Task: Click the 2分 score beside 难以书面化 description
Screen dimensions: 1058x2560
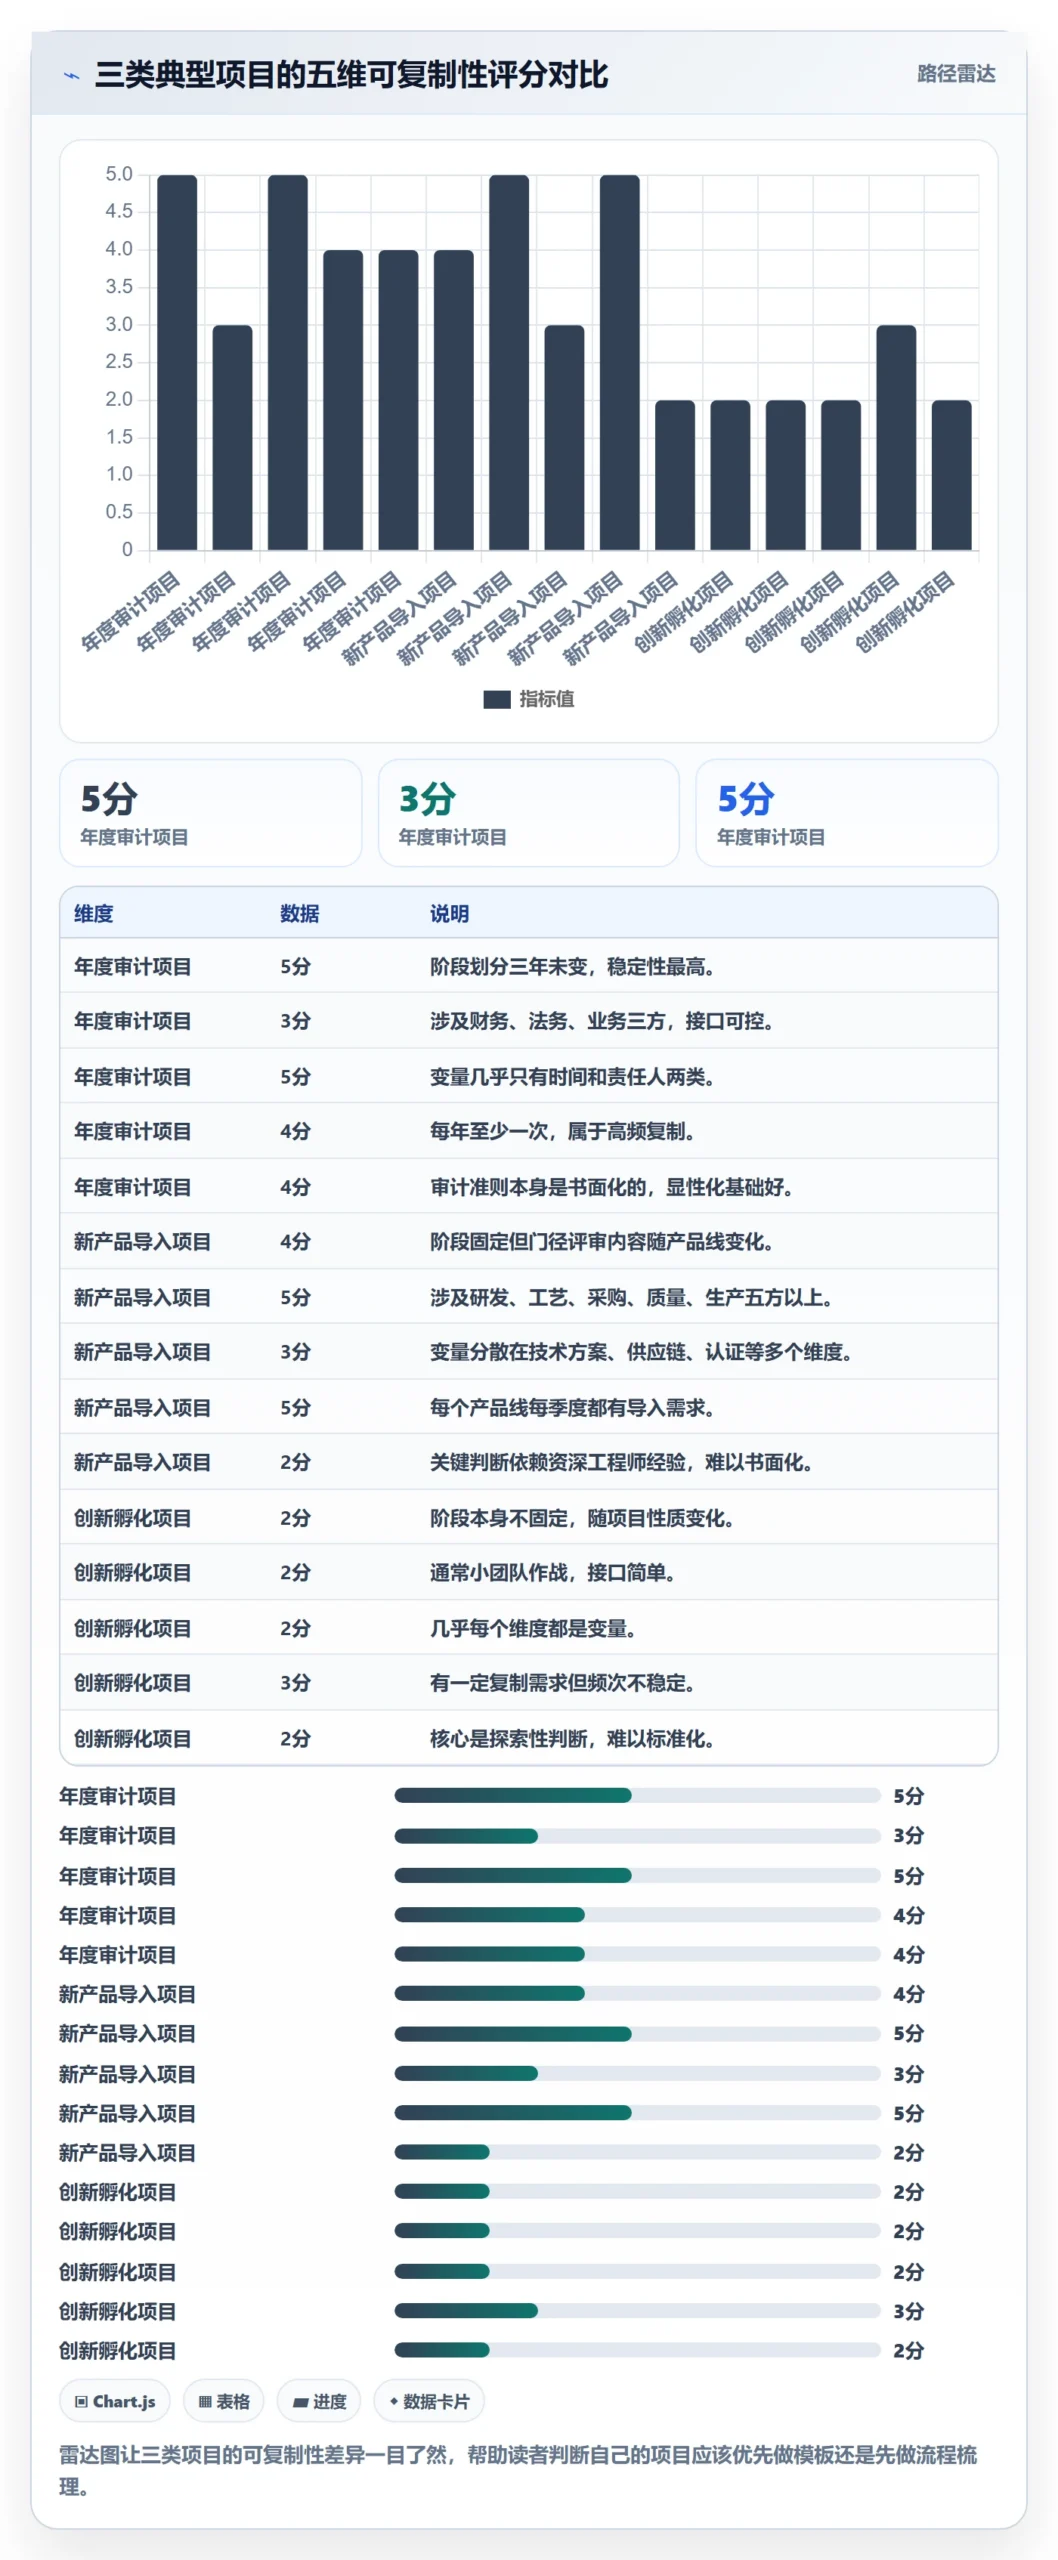Action: click(295, 1462)
